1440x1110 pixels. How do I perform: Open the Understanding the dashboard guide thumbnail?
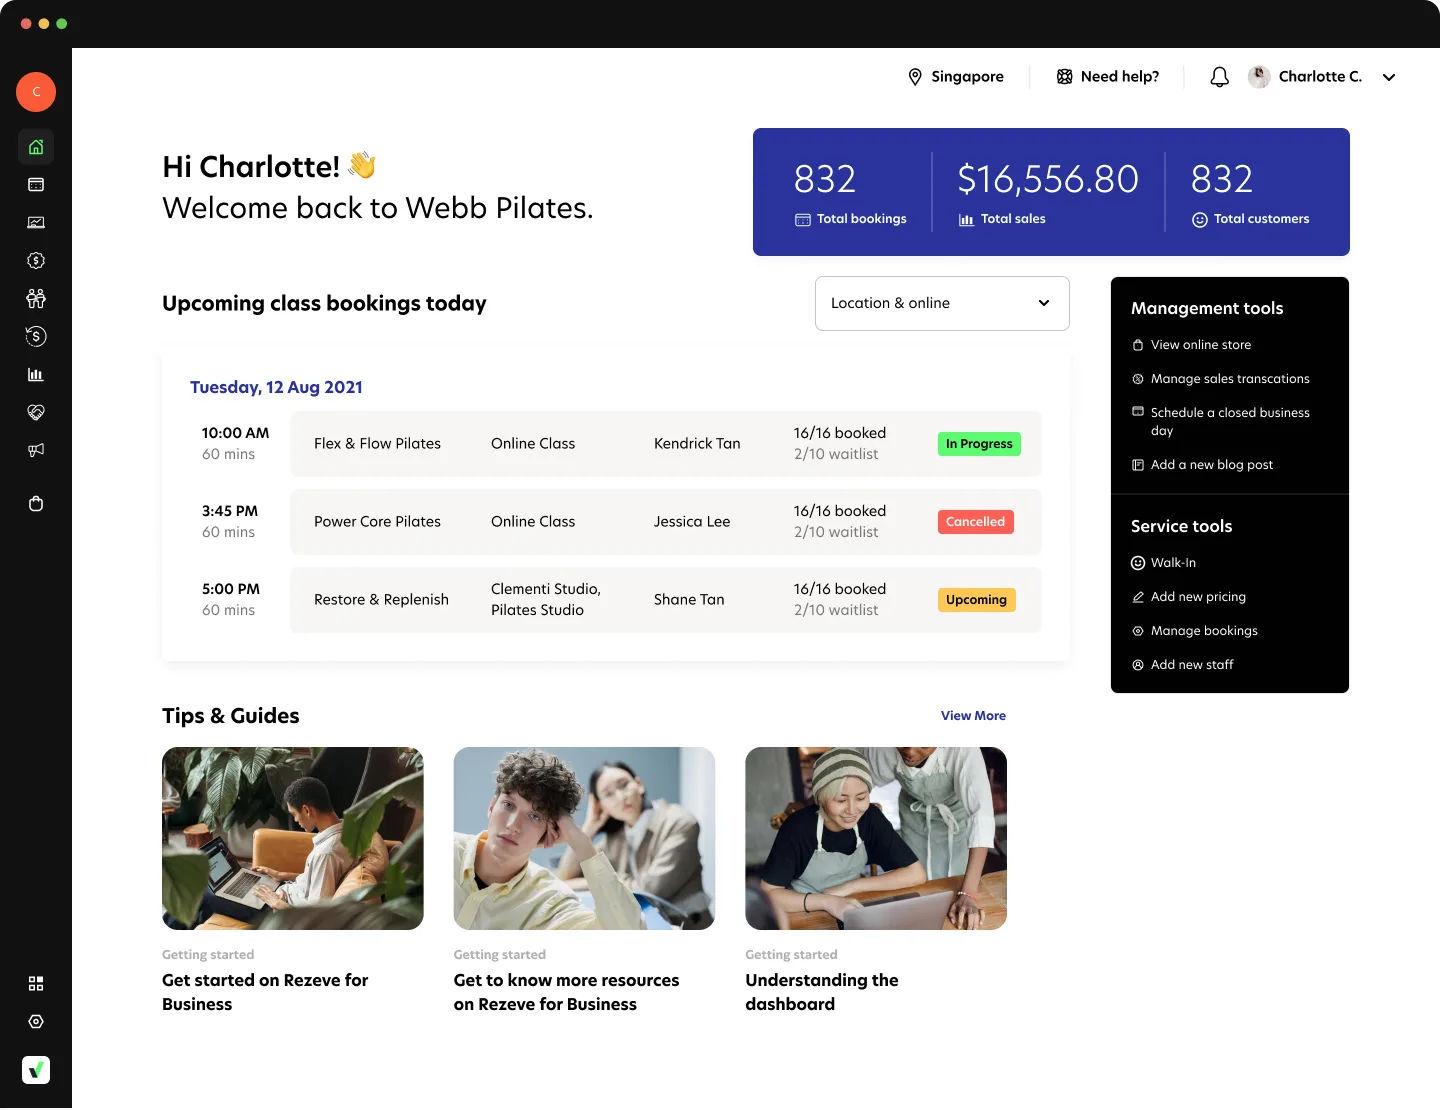point(875,838)
